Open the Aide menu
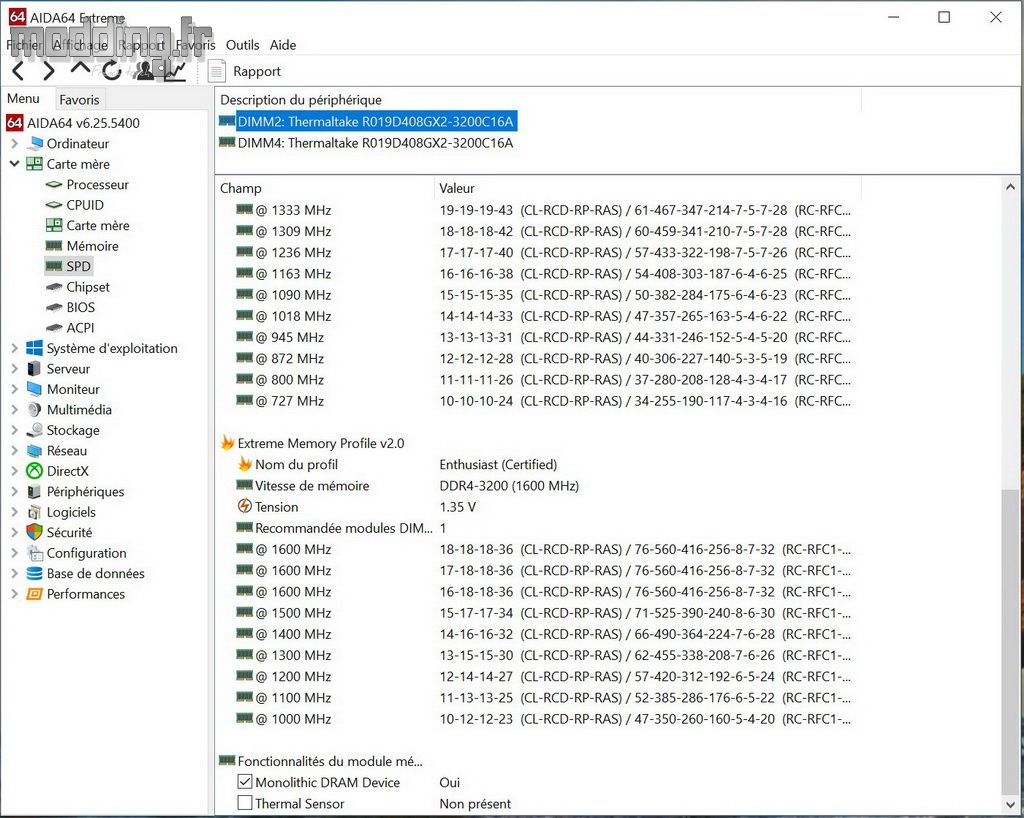The image size is (1024, 818). 283,45
